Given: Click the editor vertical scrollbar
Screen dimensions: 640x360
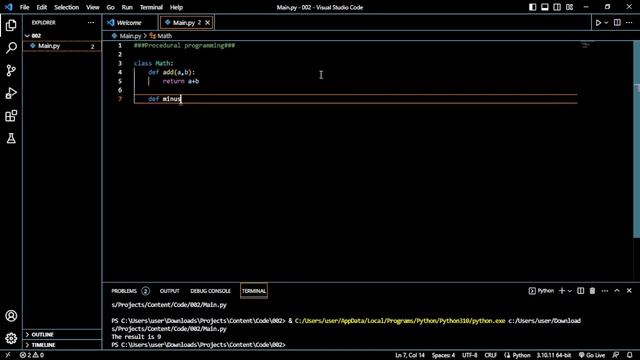Looking at the screenshot, I should coord(636,139).
